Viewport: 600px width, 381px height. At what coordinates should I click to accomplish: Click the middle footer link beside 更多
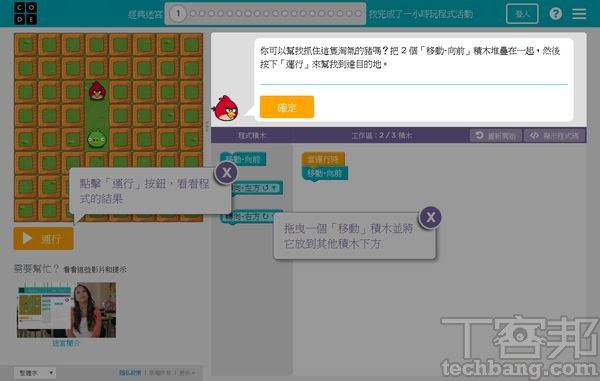160,373
